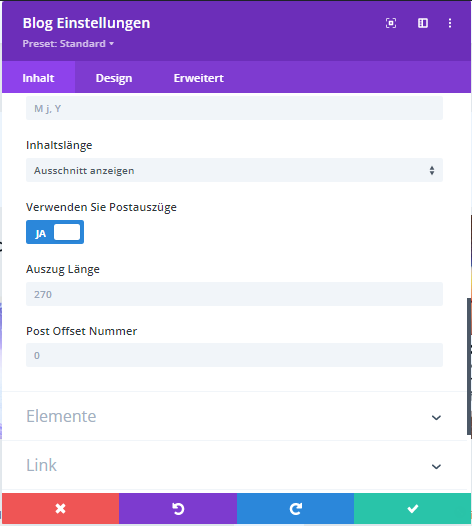Viewport: 472px width, 526px height.
Task: Click the vertical scrollbar of the settings panel
Action: click(469, 366)
